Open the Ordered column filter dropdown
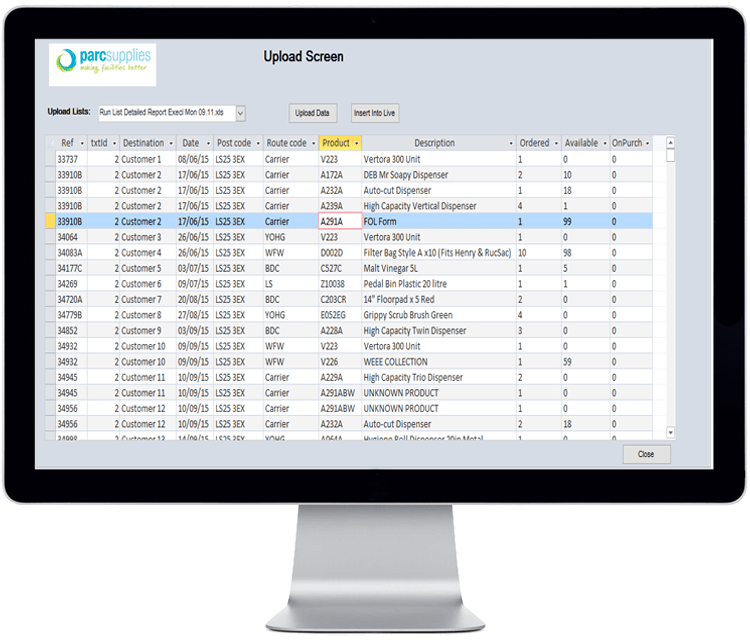750x642 pixels. tap(556, 144)
